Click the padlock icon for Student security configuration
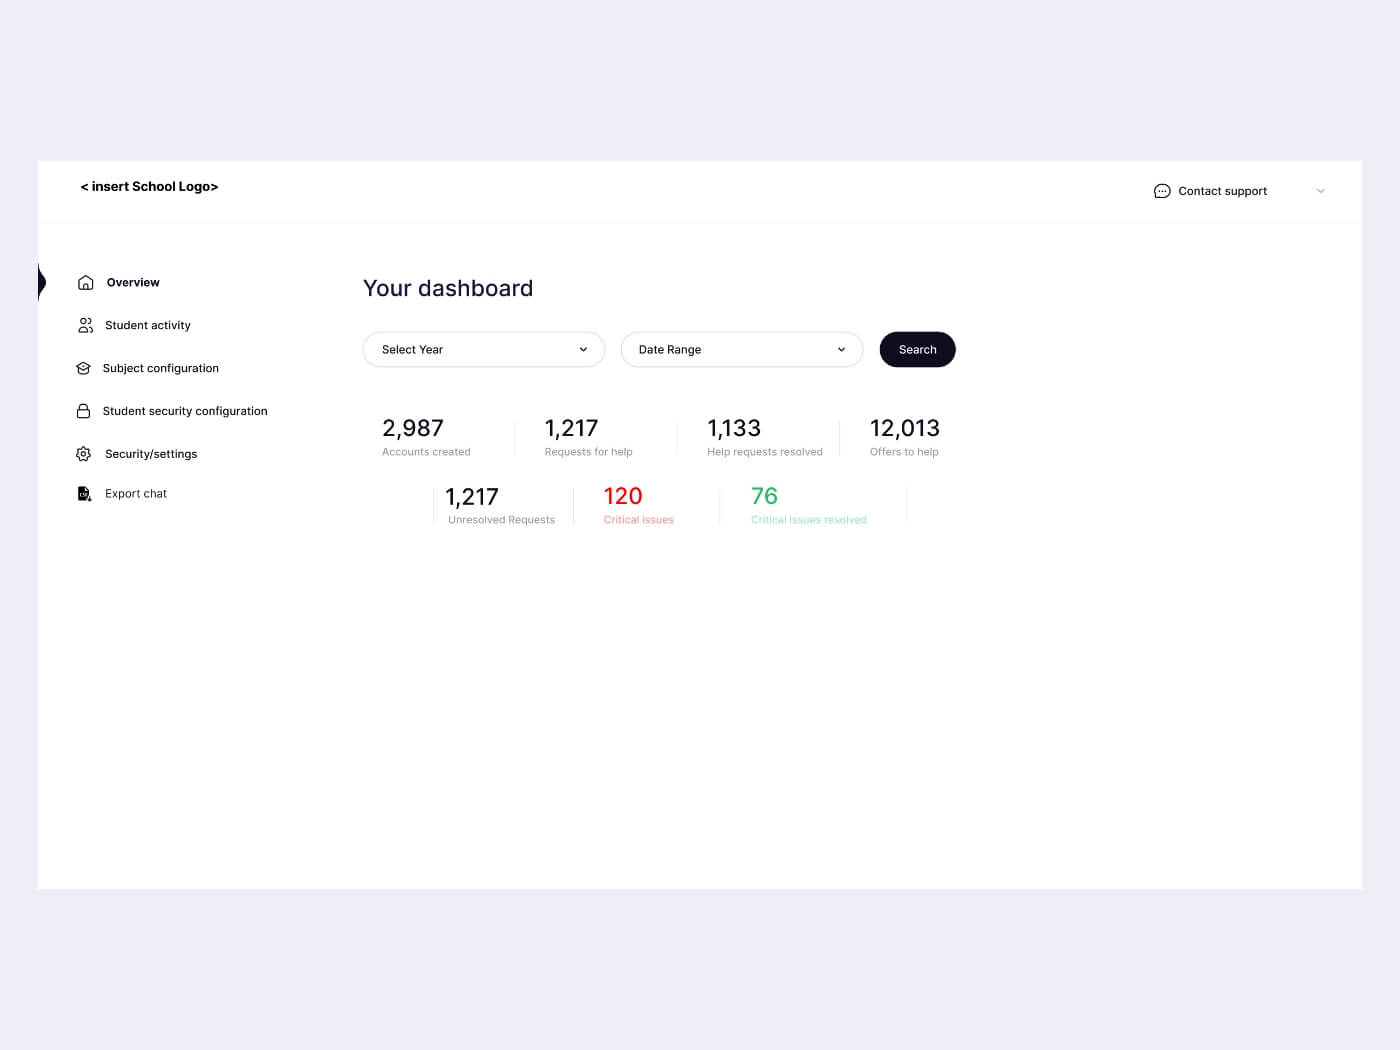The image size is (1400, 1050). 83,410
